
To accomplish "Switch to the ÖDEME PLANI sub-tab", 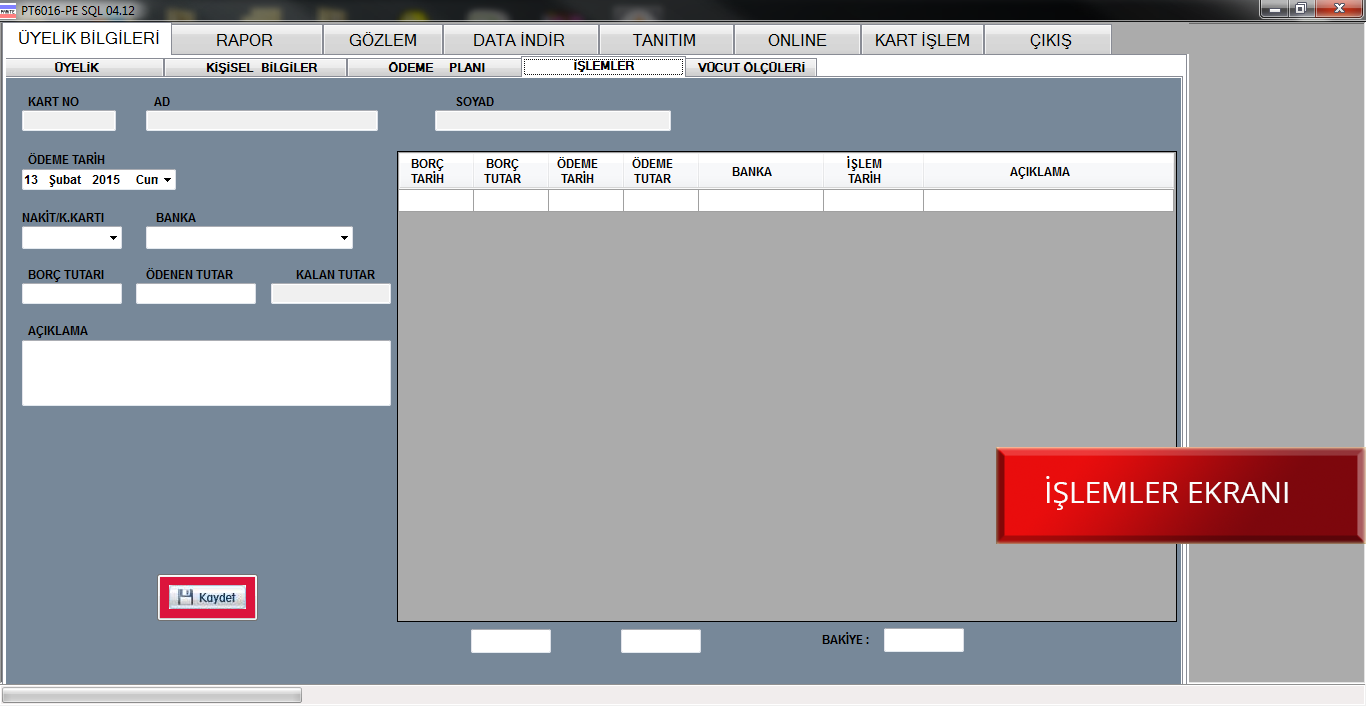I will [x=436, y=68].
